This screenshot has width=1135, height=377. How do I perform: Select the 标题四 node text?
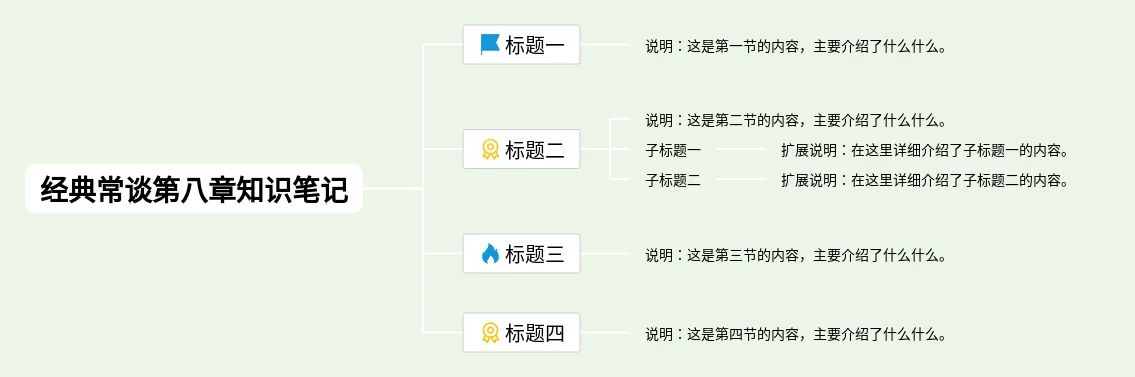(x=534, y=333)
